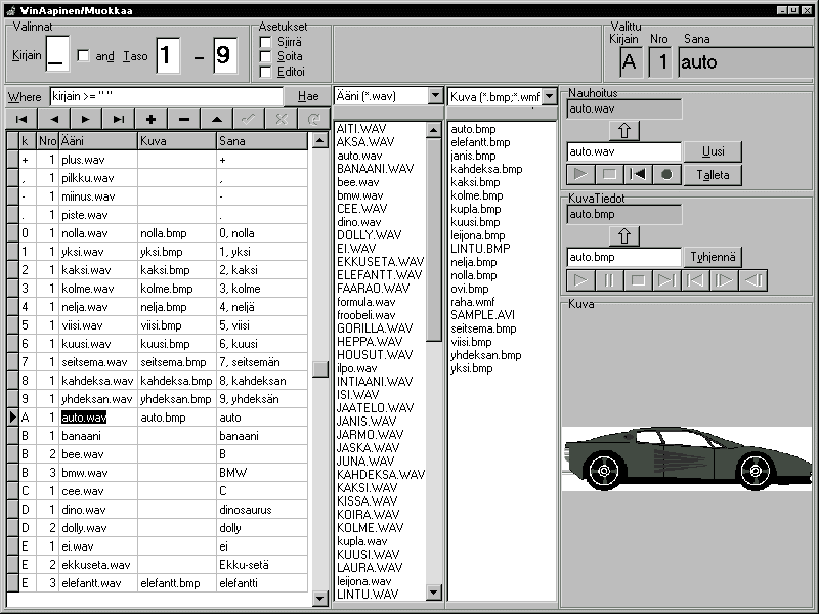The width and height of the screenshot is (819, 614).
Task: Rewind the recording in the Nauhoitus panel
Action: (x=638, y=174)
